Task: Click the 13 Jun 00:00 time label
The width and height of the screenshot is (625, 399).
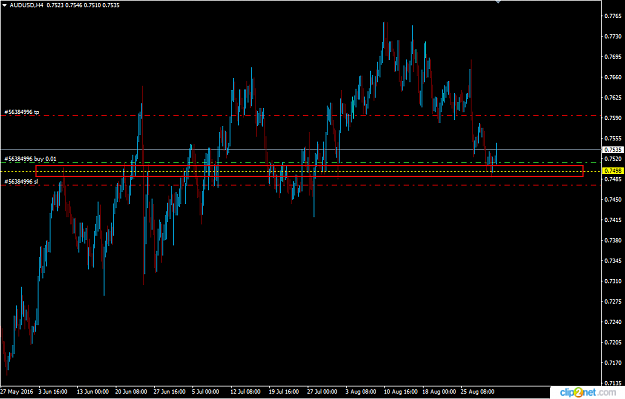Action: 92,391
